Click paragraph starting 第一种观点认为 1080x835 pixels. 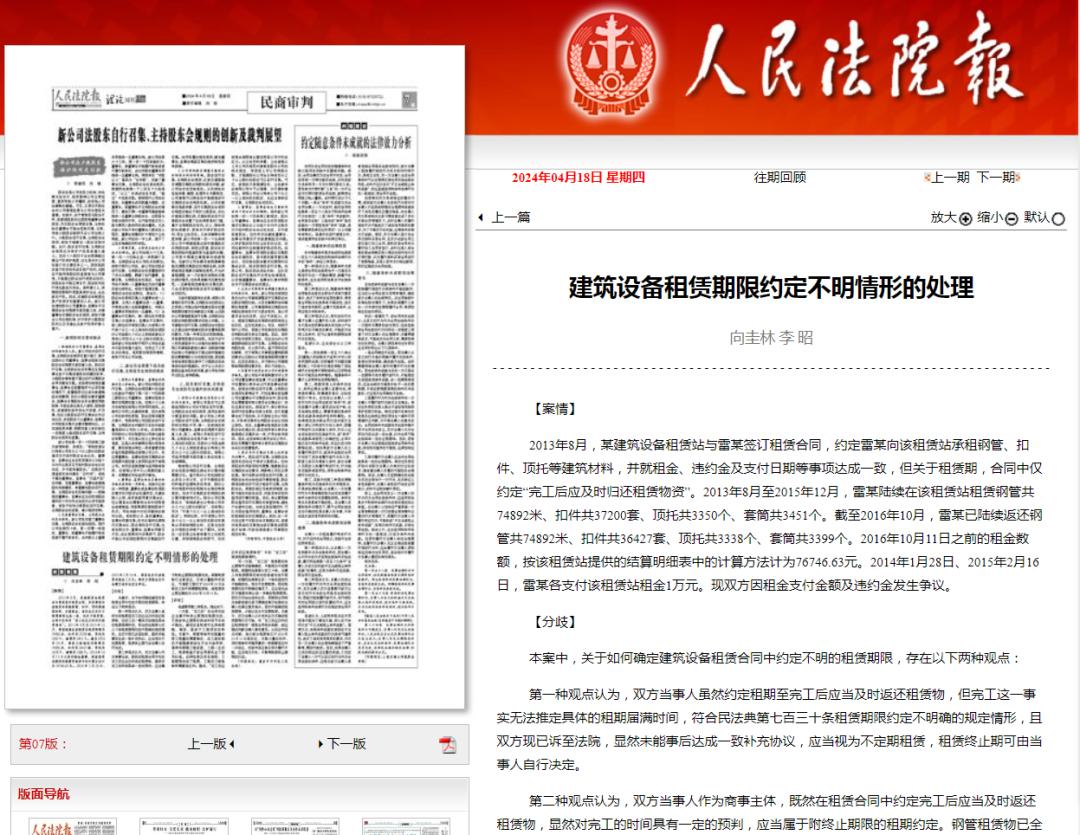coord(769,730)
